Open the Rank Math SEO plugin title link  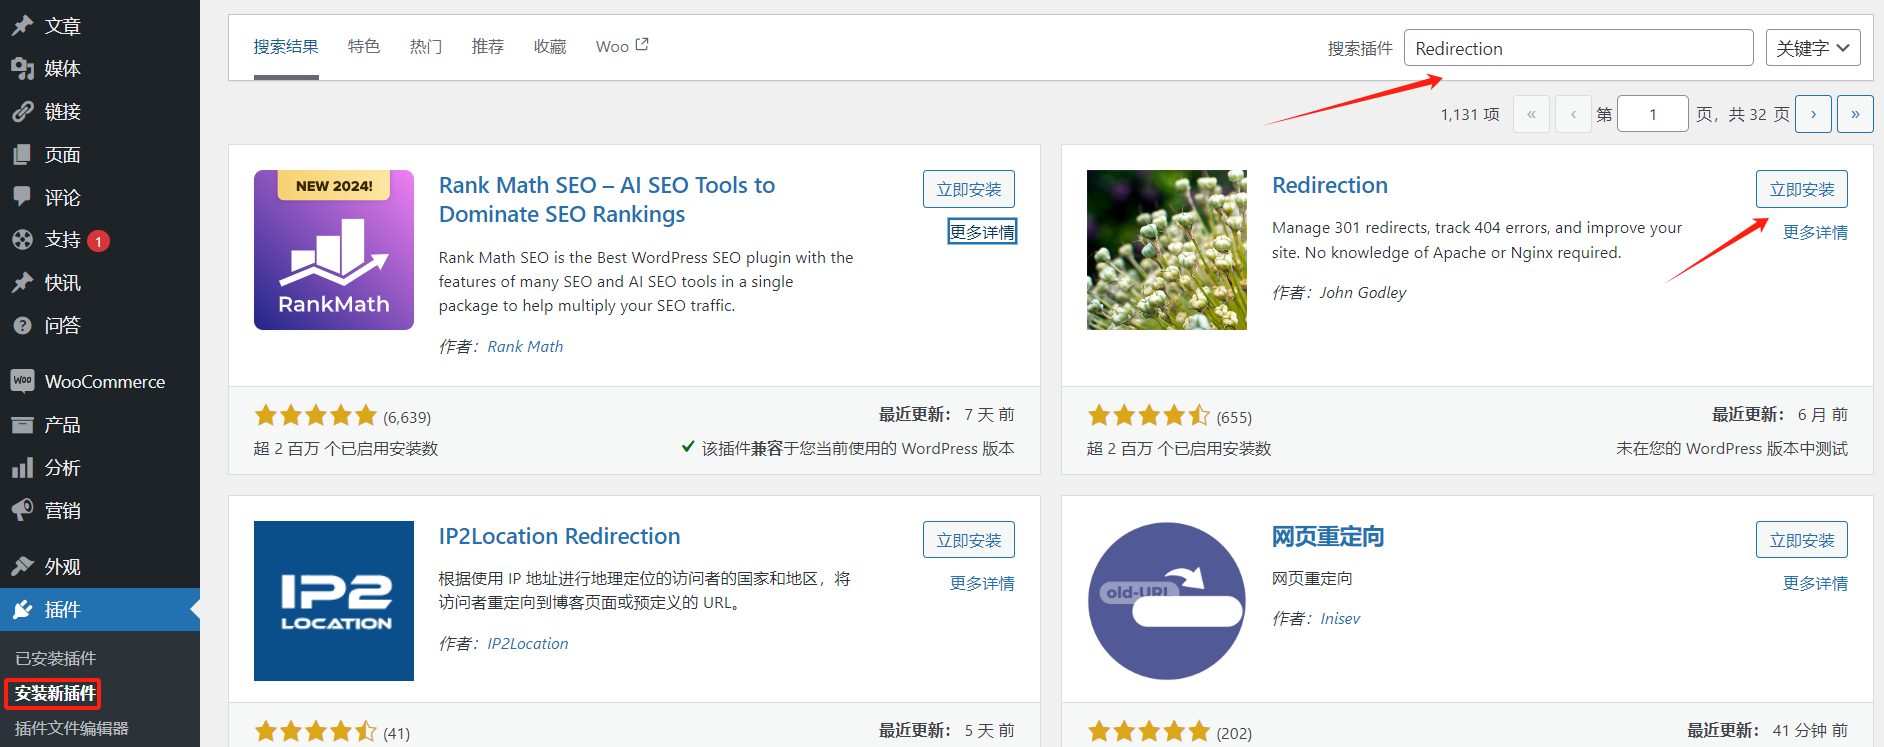pos(607,199)
